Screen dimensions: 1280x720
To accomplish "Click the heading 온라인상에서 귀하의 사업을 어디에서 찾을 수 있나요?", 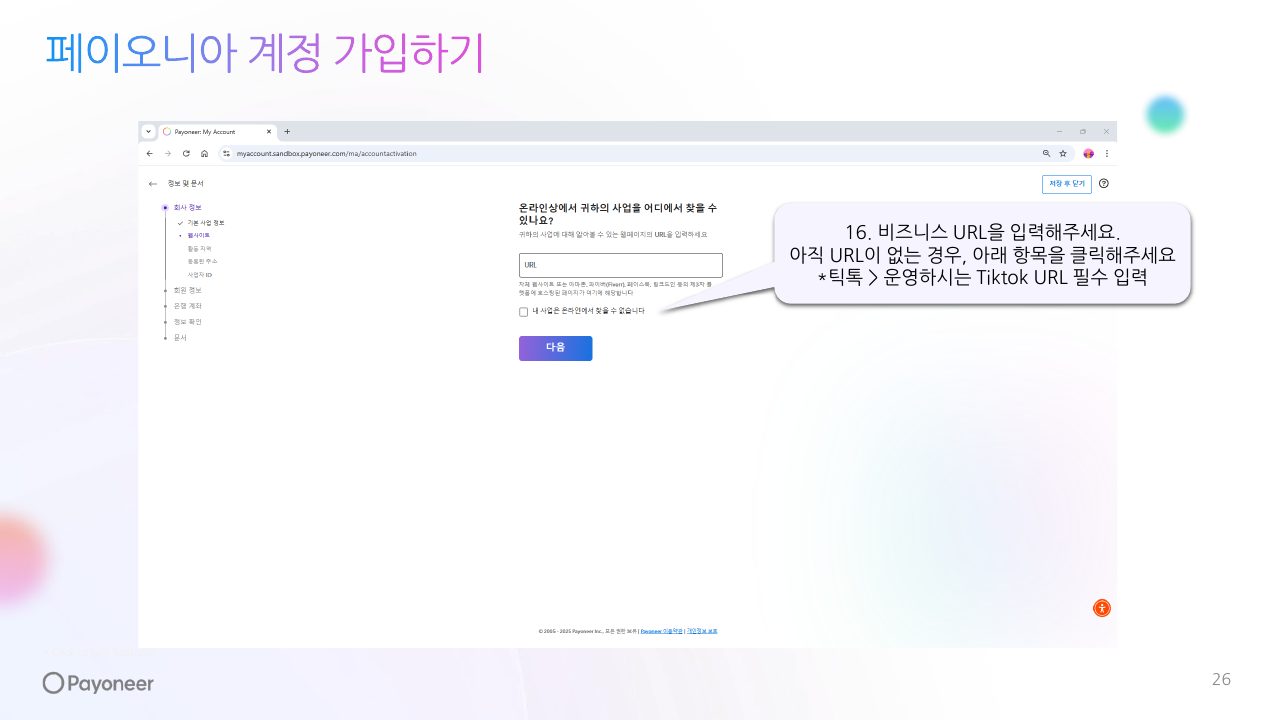I will [618, 213].
